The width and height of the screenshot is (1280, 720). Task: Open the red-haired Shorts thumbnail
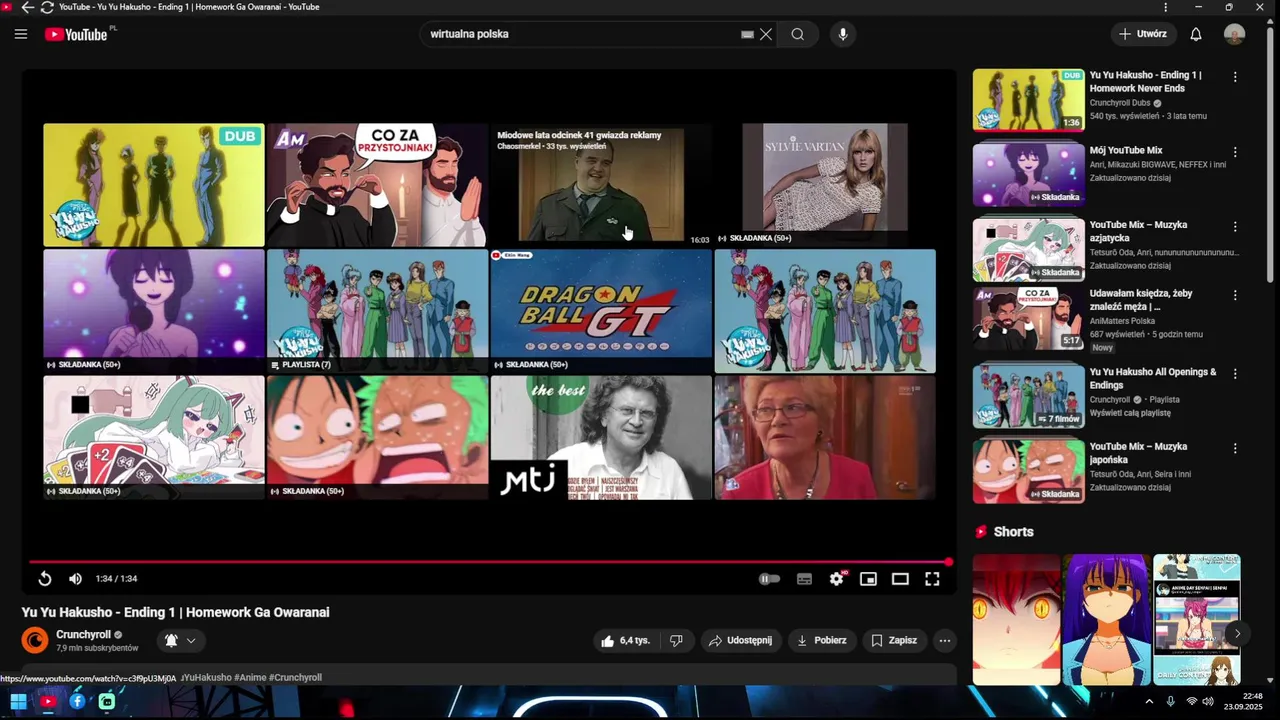click(x=1016, y=620)
